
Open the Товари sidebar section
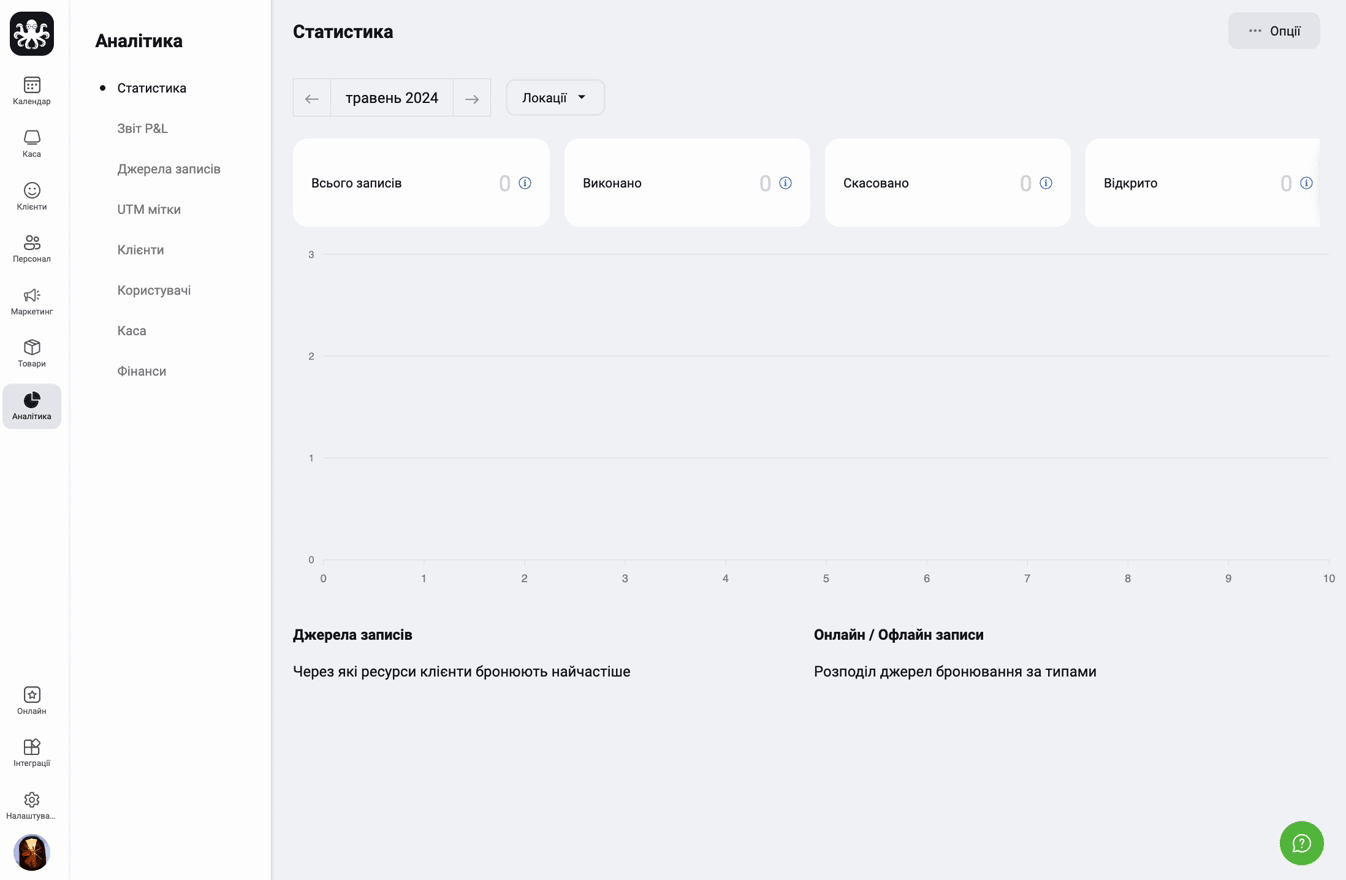[32, 353]
